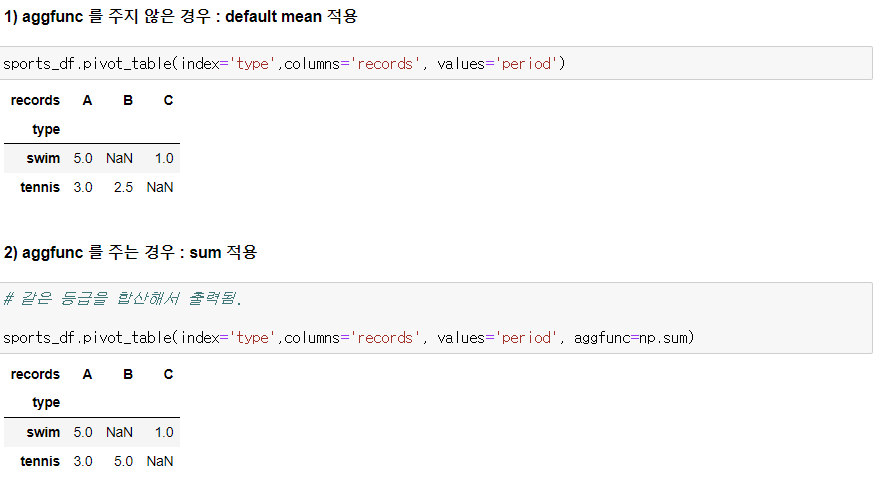
Task: Click tennis A value 3.0 in second table
Action: coord(83,461)
